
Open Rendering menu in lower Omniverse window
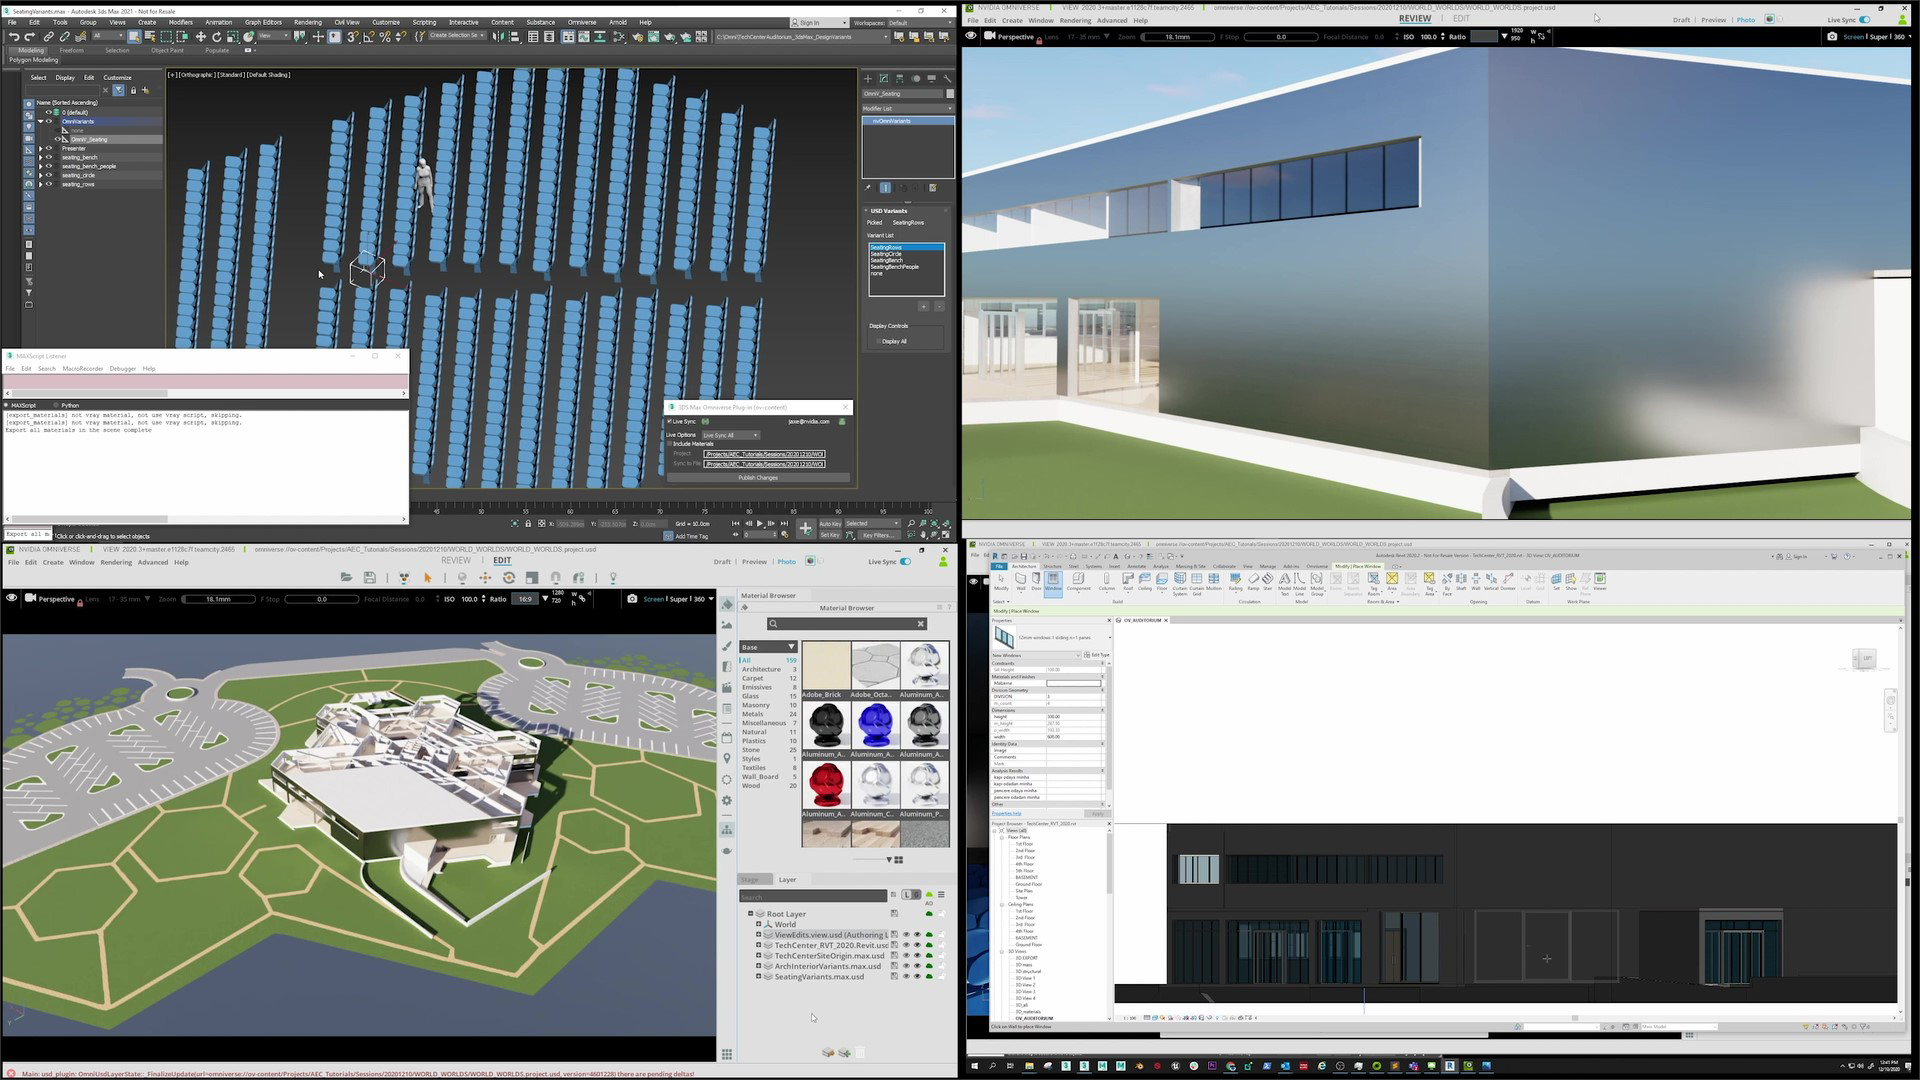[116, 562]
